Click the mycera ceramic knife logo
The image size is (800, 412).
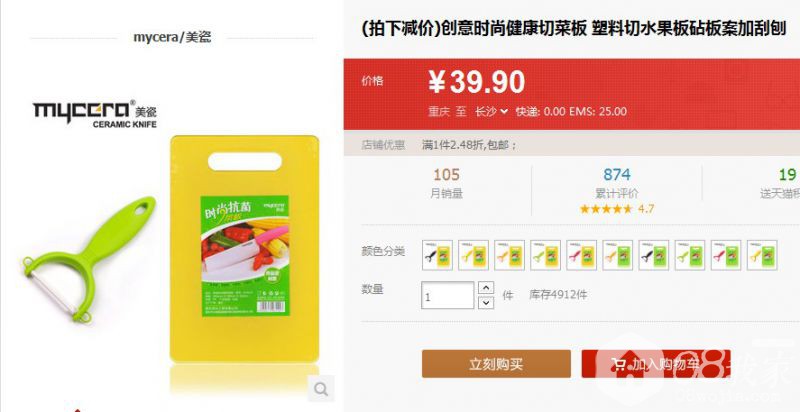tap(95, 113)
